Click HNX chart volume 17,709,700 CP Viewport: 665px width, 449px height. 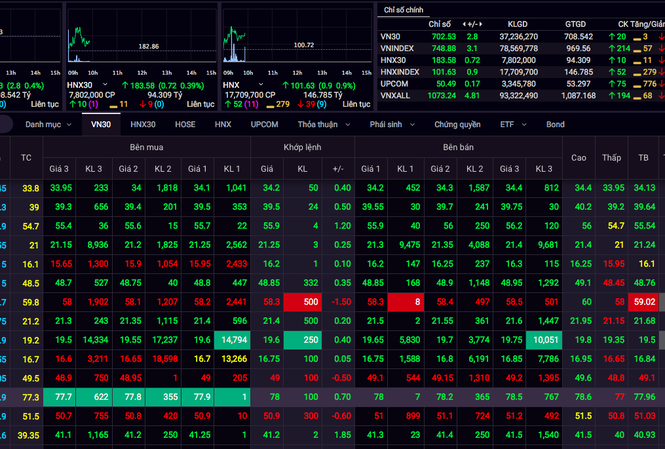(250, 95)
